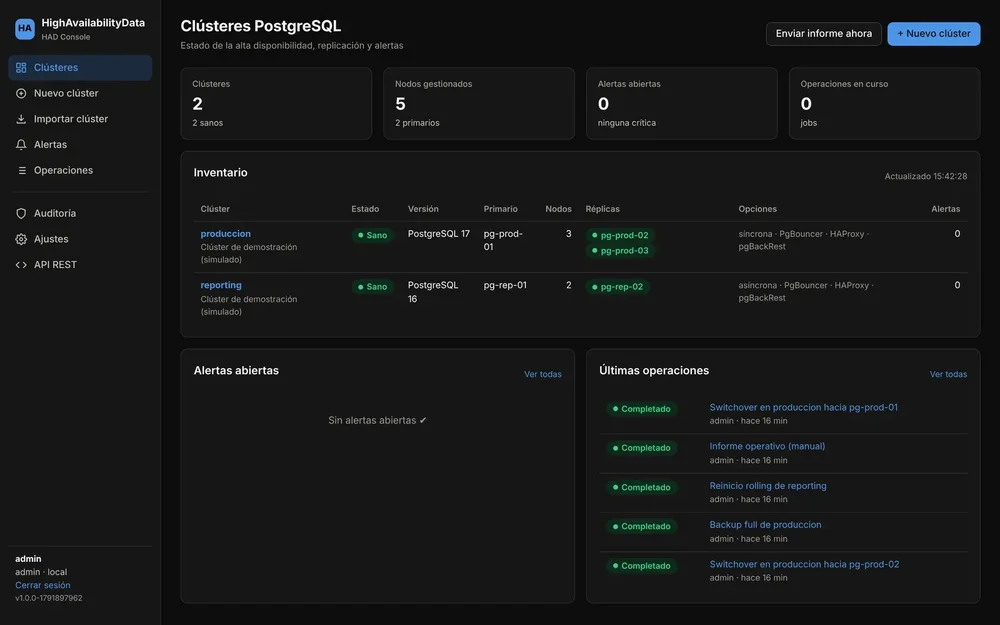Open Nuevo clúster sidebar entry

(x=80, y=93)
